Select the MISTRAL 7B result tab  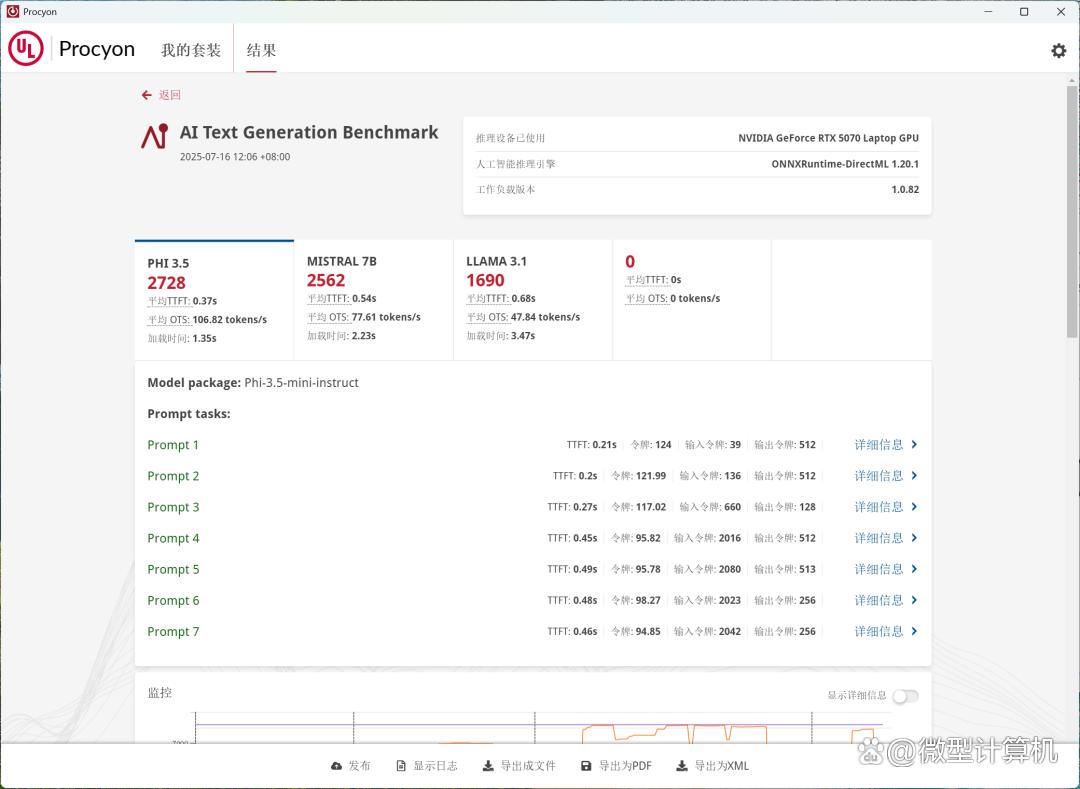point(373,300)
